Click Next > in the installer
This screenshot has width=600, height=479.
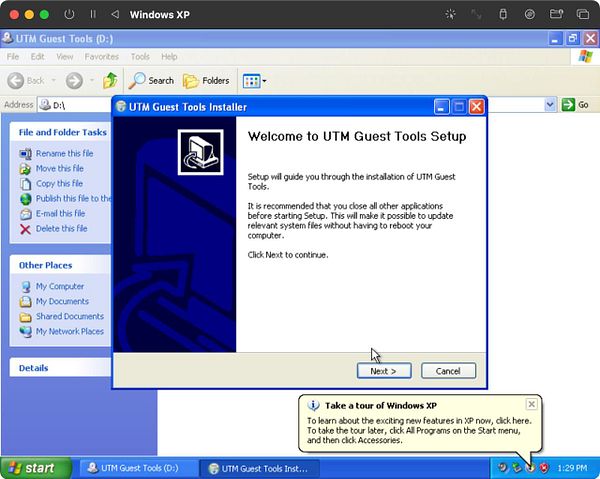pos(384,371)
